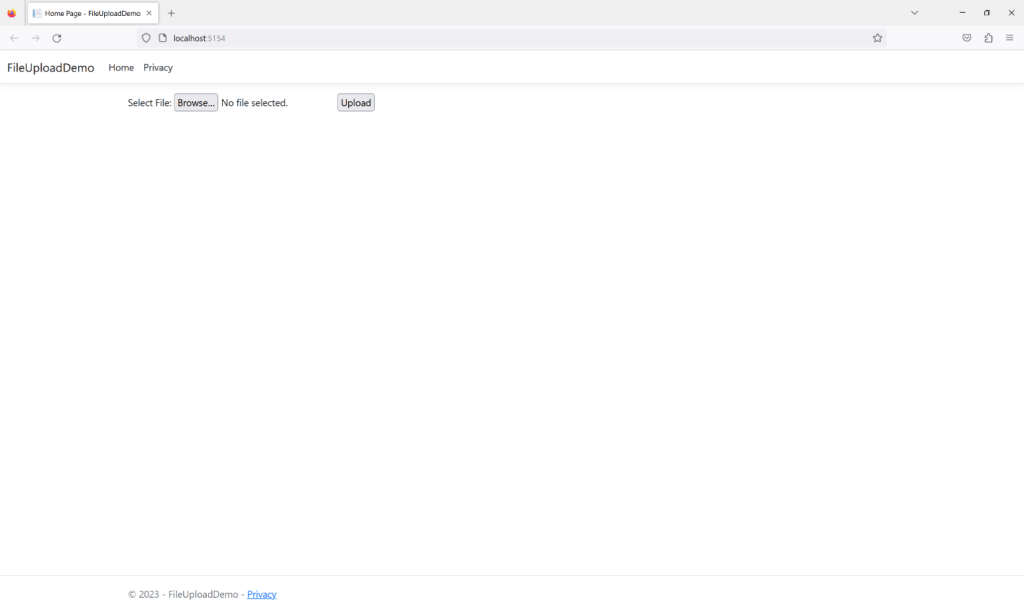Click the Browse file picker button

coord(195,102)
